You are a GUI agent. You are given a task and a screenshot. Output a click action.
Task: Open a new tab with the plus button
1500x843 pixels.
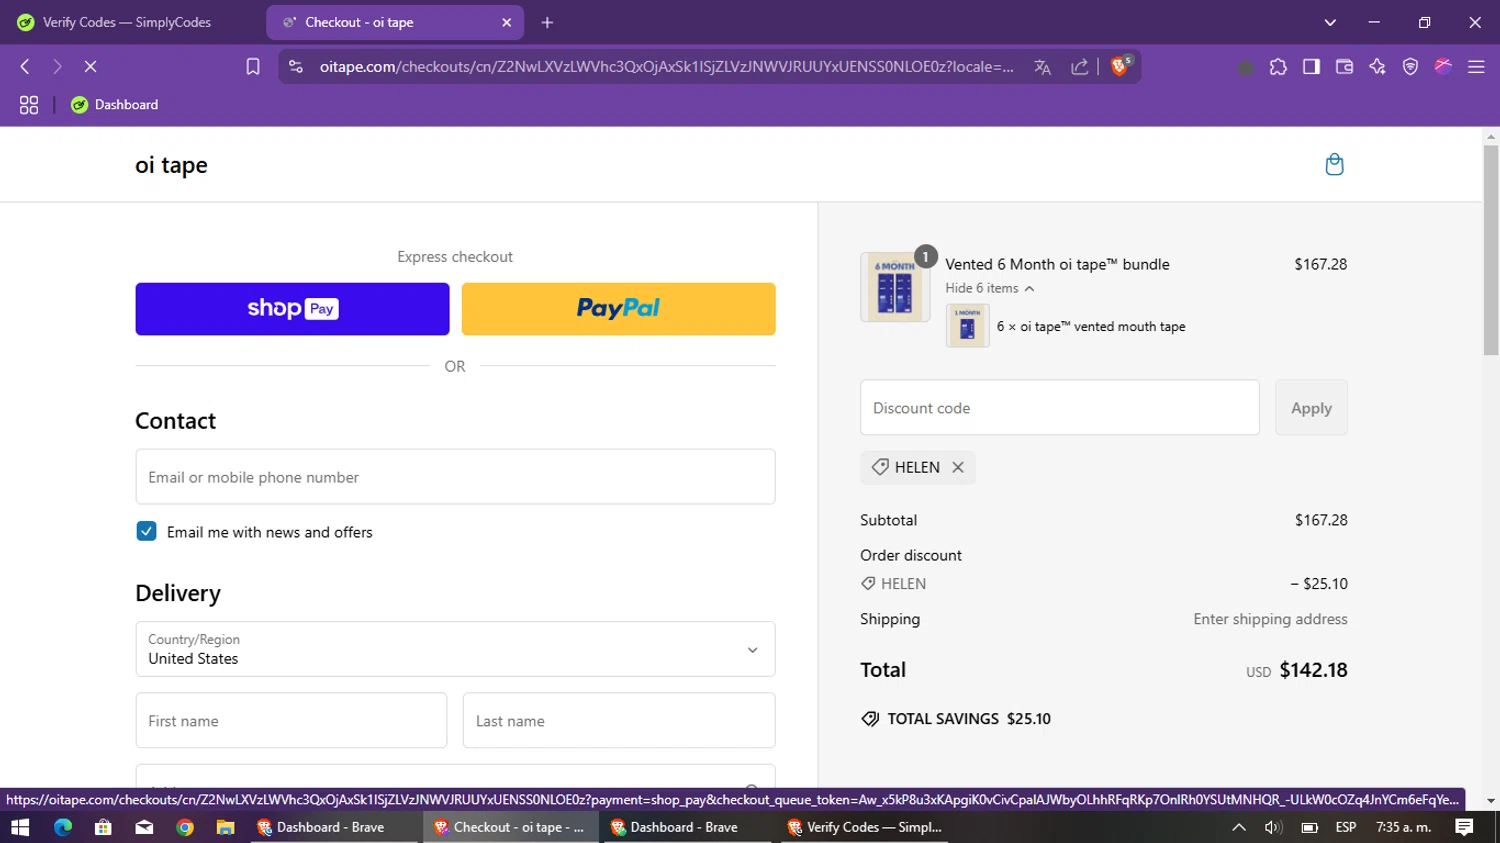[x=547, y=22]
